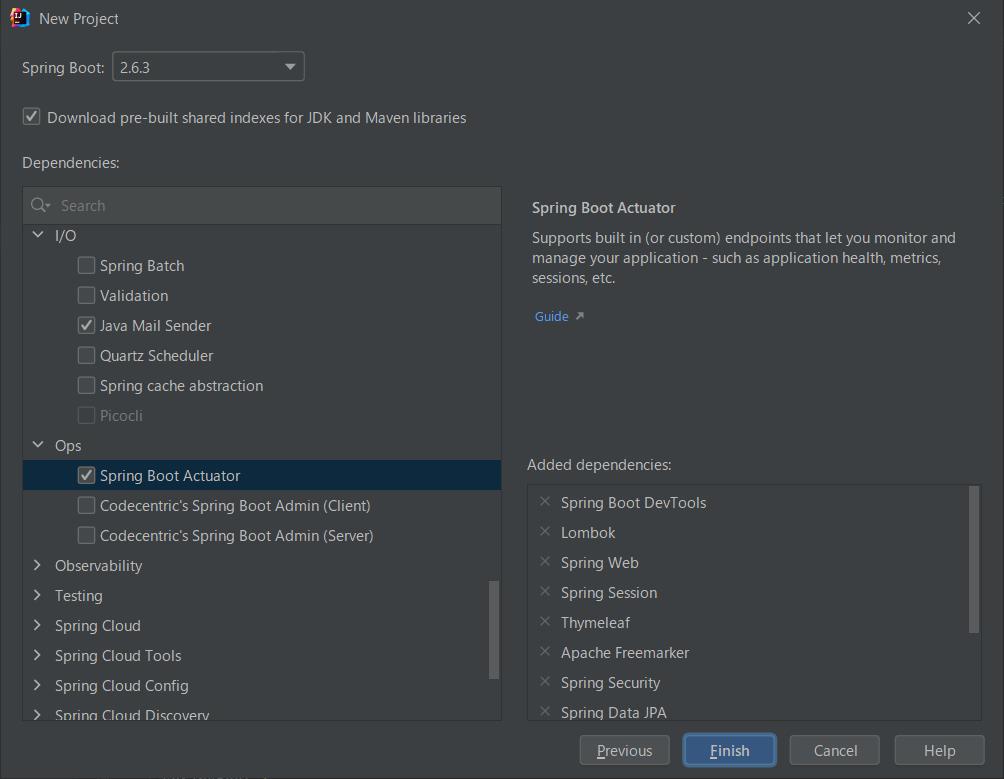Remove Spring Web from added dependencies
The height and width of the screenshot is (779, 1004).
pyautogui.click(x=545, y=562)
